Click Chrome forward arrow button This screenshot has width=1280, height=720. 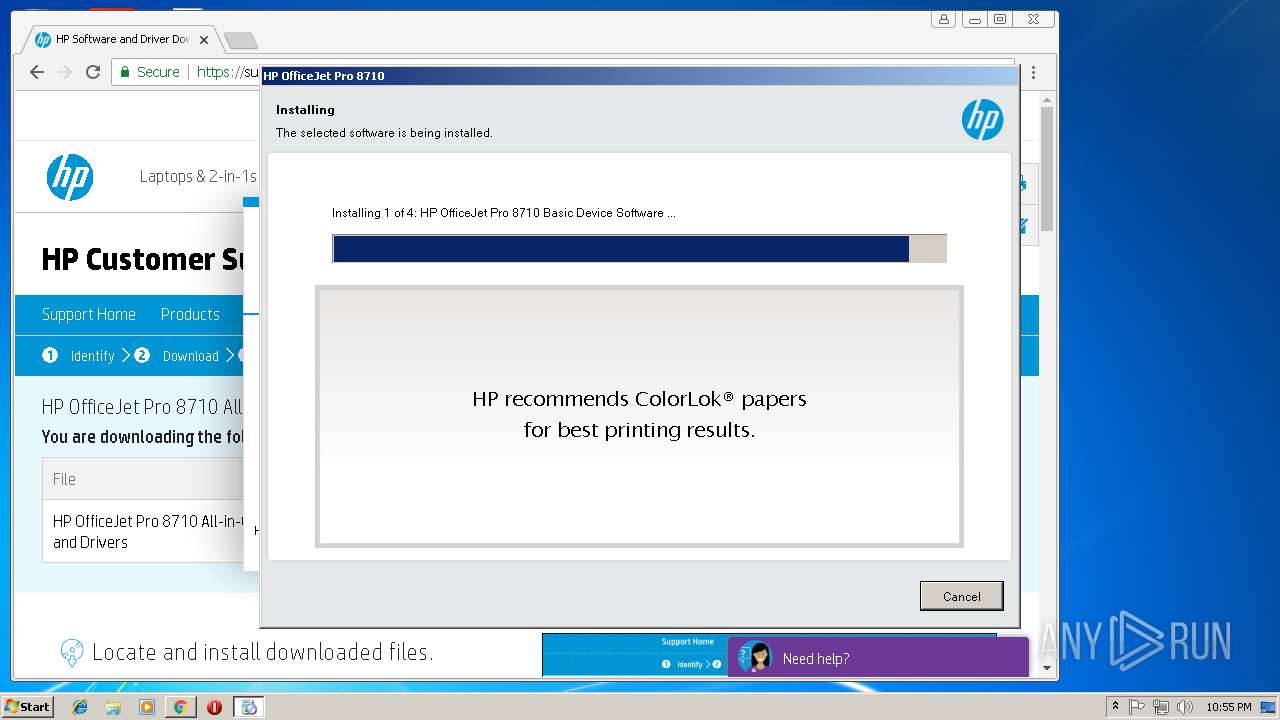pos(65,72)
